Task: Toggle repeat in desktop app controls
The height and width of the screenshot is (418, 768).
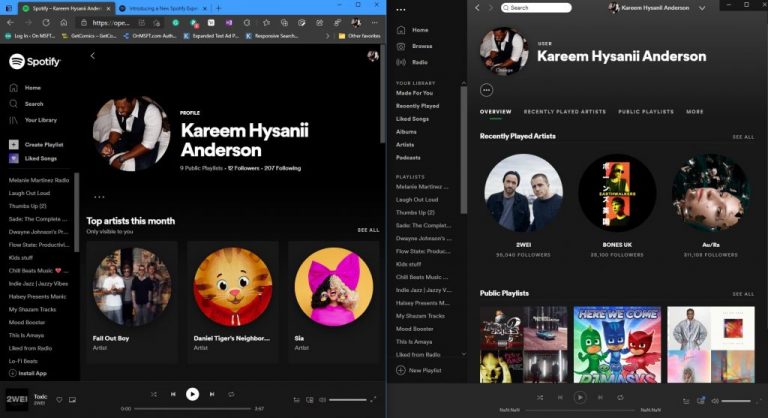Action: click(x=620, y=397)
